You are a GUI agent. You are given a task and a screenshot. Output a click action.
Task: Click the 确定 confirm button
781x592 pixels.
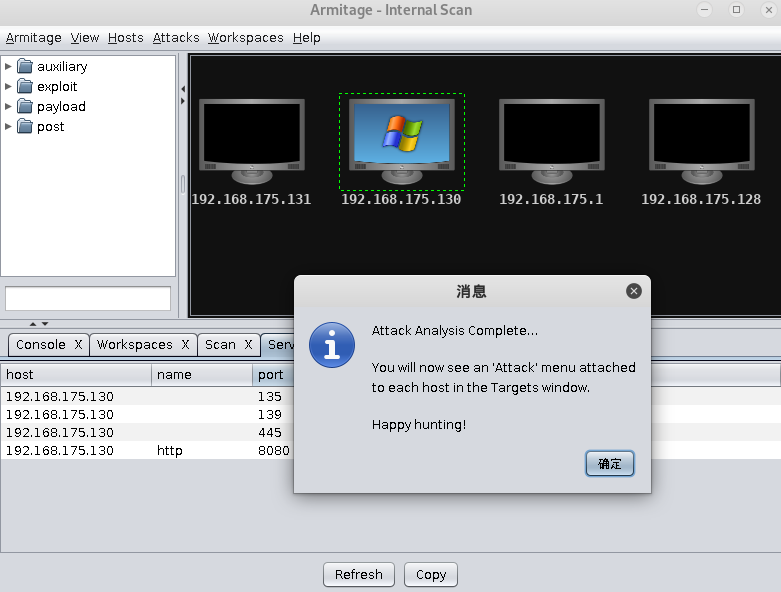[x=610, y=464]
